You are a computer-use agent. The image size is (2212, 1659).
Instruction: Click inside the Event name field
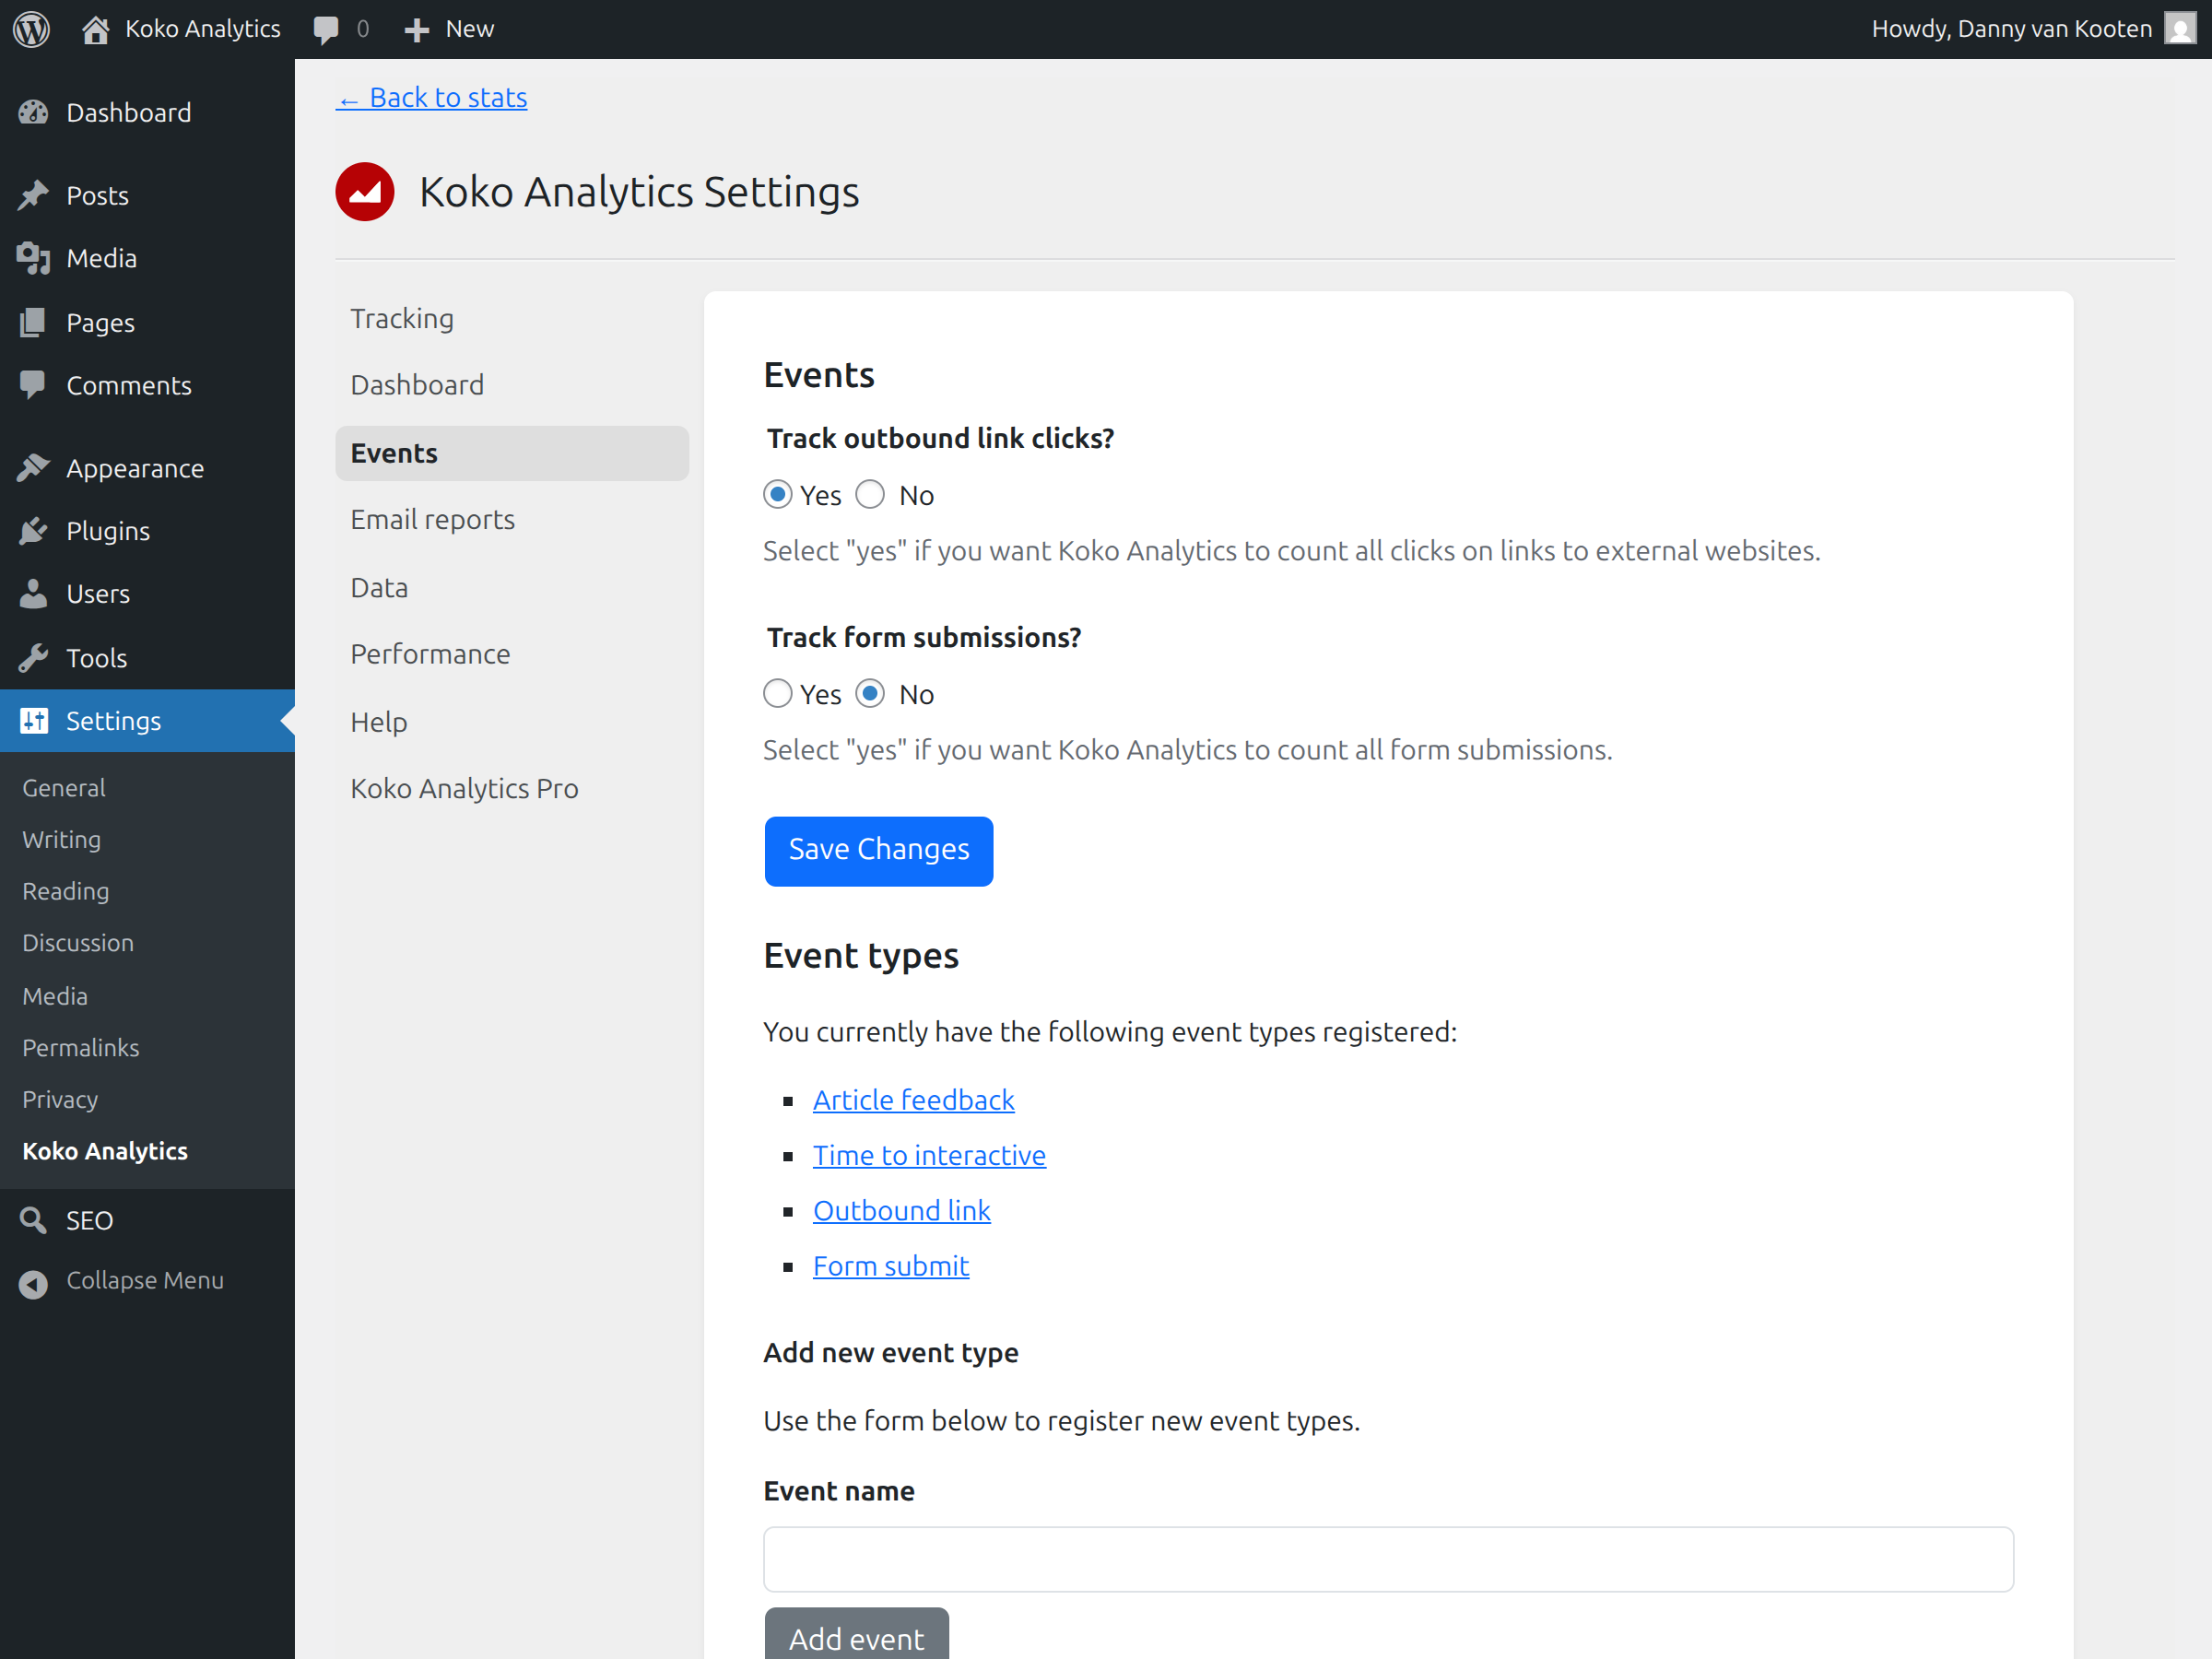(1388, 1559)
